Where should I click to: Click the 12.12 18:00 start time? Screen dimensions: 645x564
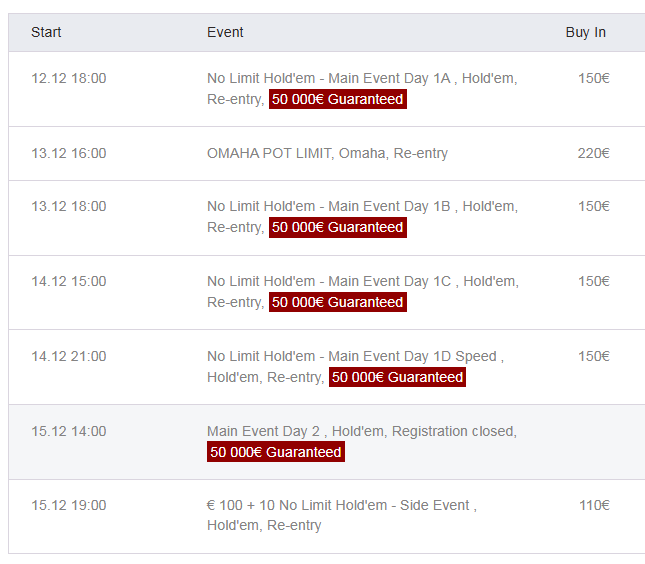coord(68,78)
